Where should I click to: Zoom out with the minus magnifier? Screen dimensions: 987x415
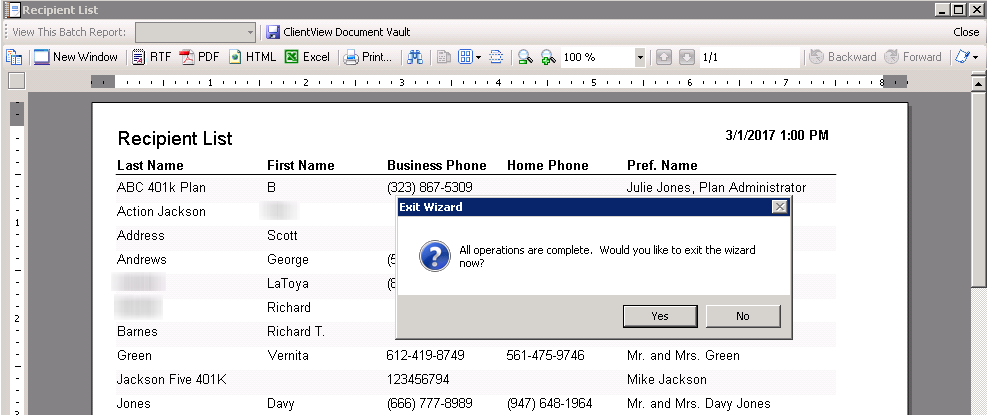click(525, 57)
